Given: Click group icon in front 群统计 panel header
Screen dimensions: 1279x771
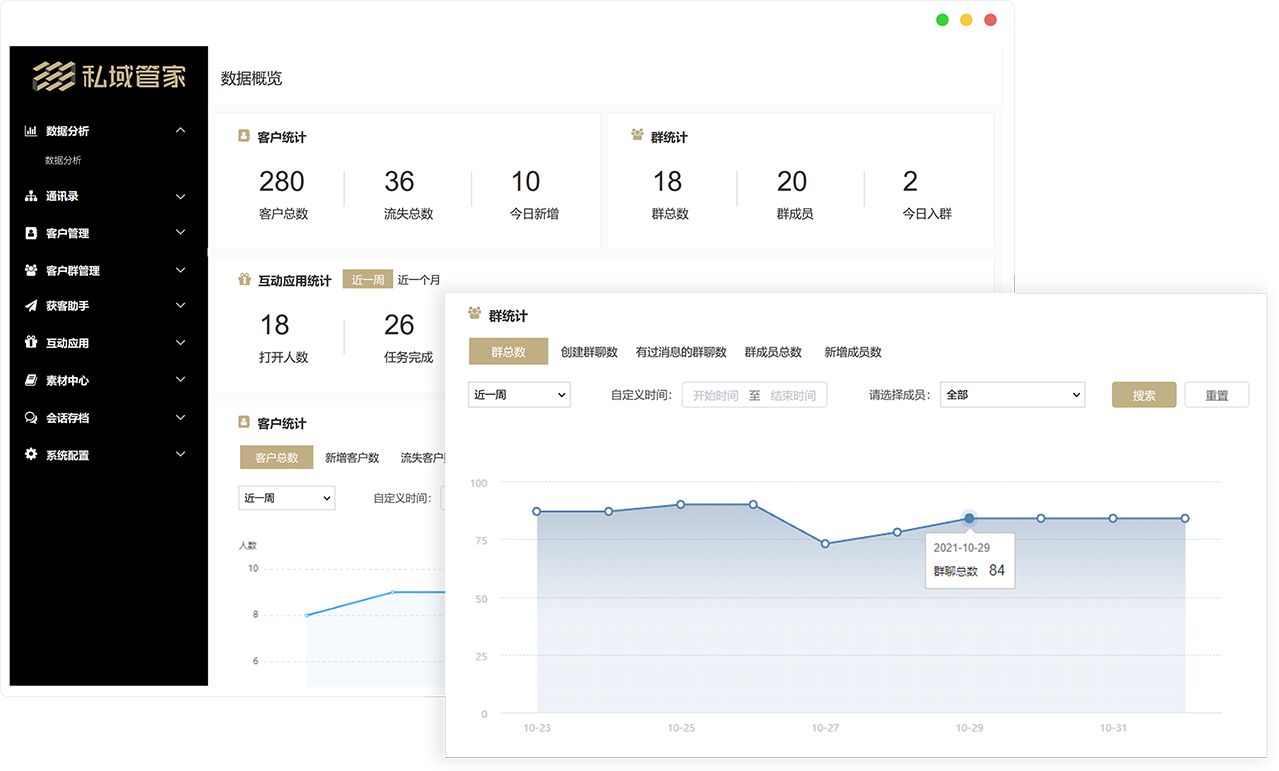Looking at the screenshot, I should (x=475, y=313).
